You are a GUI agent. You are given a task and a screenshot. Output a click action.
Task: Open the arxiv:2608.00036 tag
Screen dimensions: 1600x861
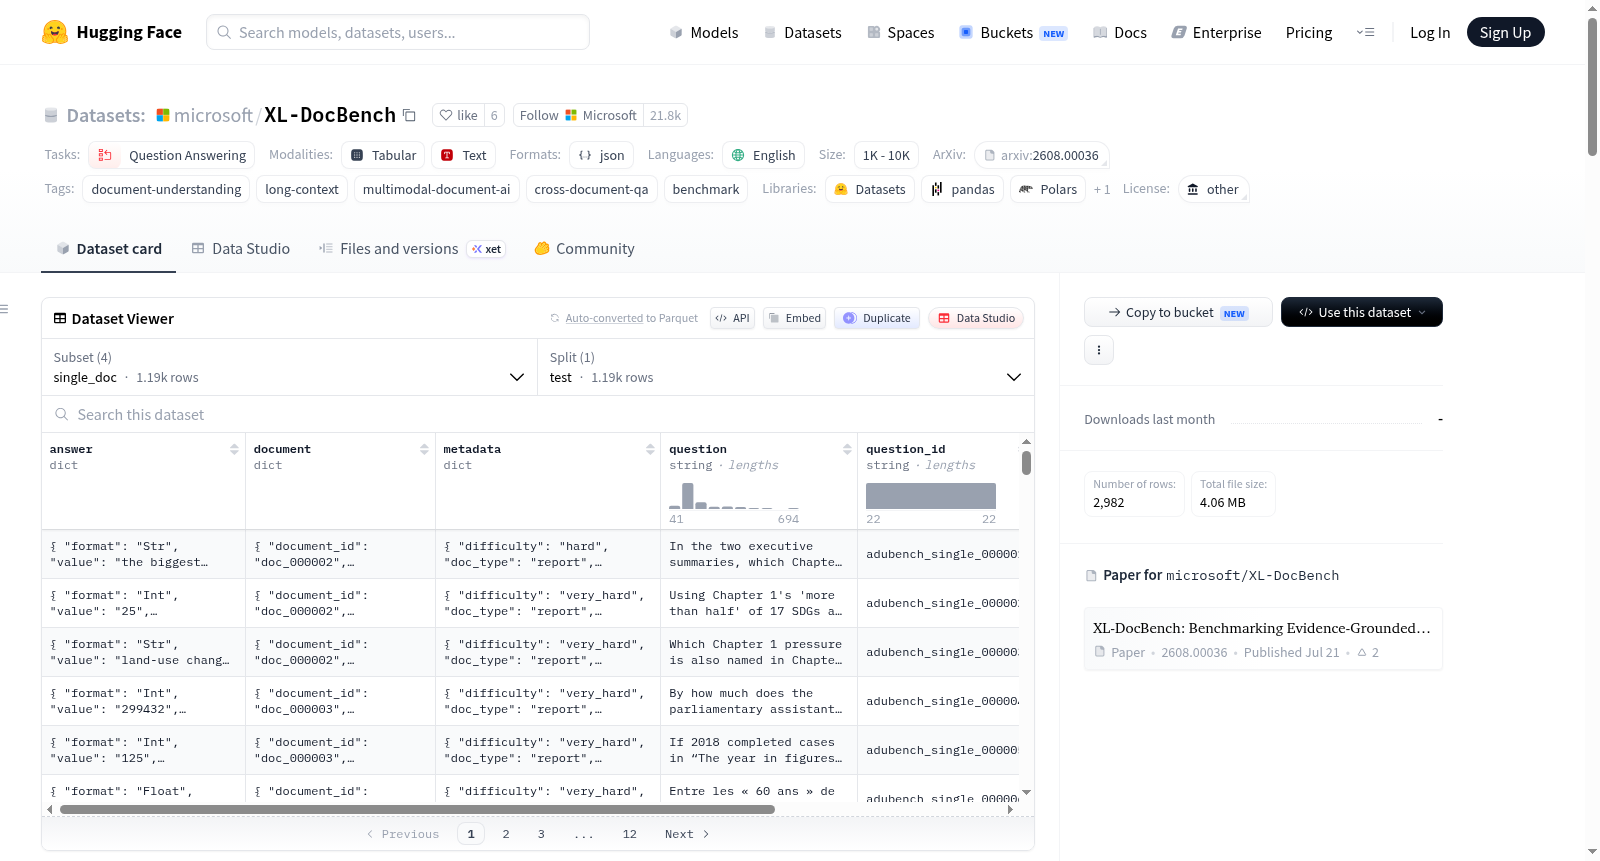coord(1042,155)
